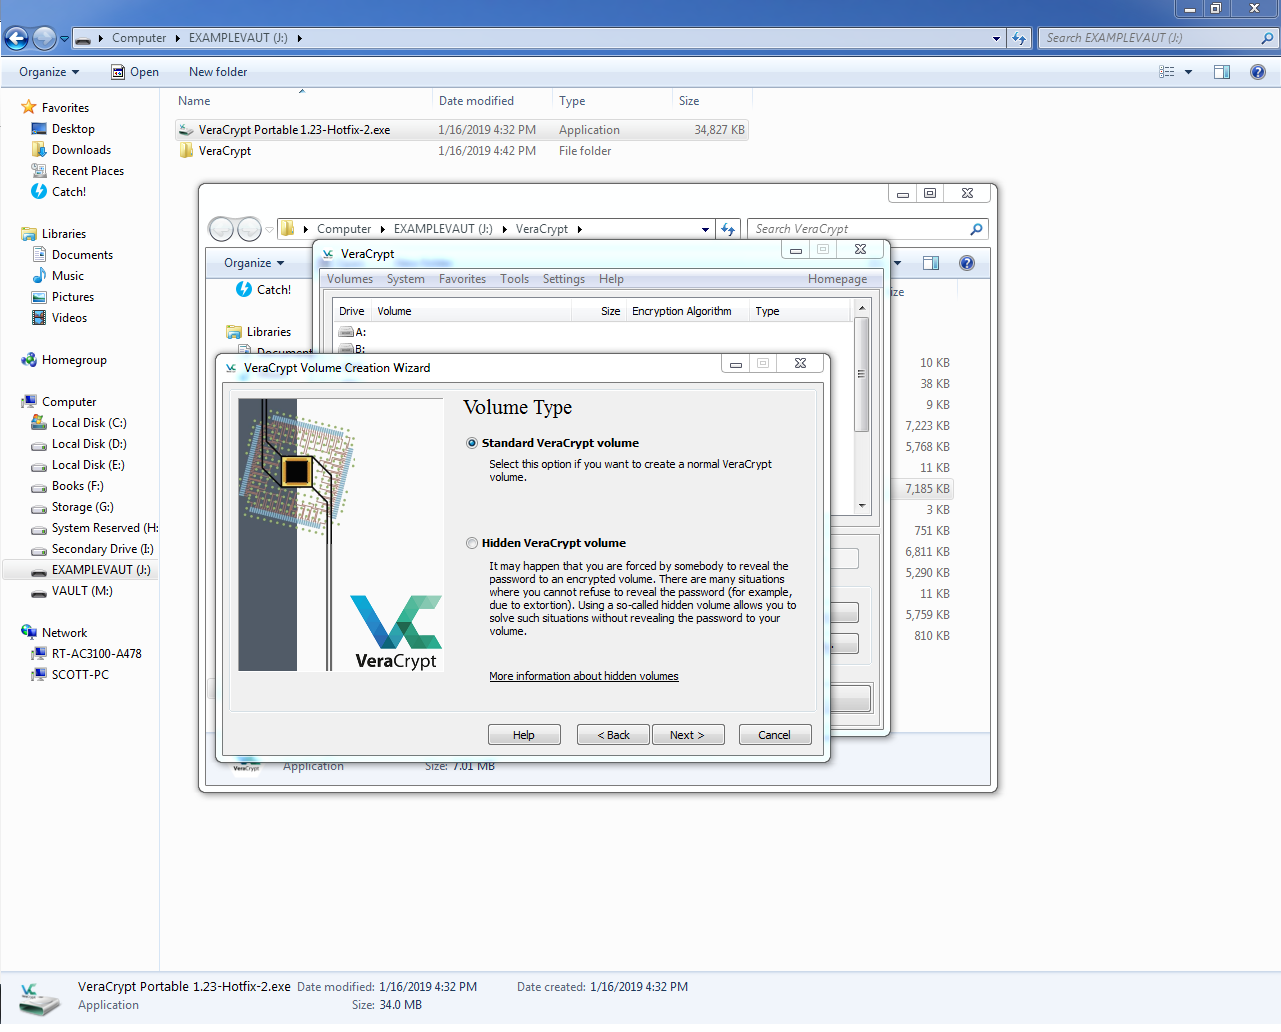The image size is (1281, 1032).
Task: Open the EXAMPLEVAUT (J:) address bar history dropdown
Action: (x=996, y=39)
